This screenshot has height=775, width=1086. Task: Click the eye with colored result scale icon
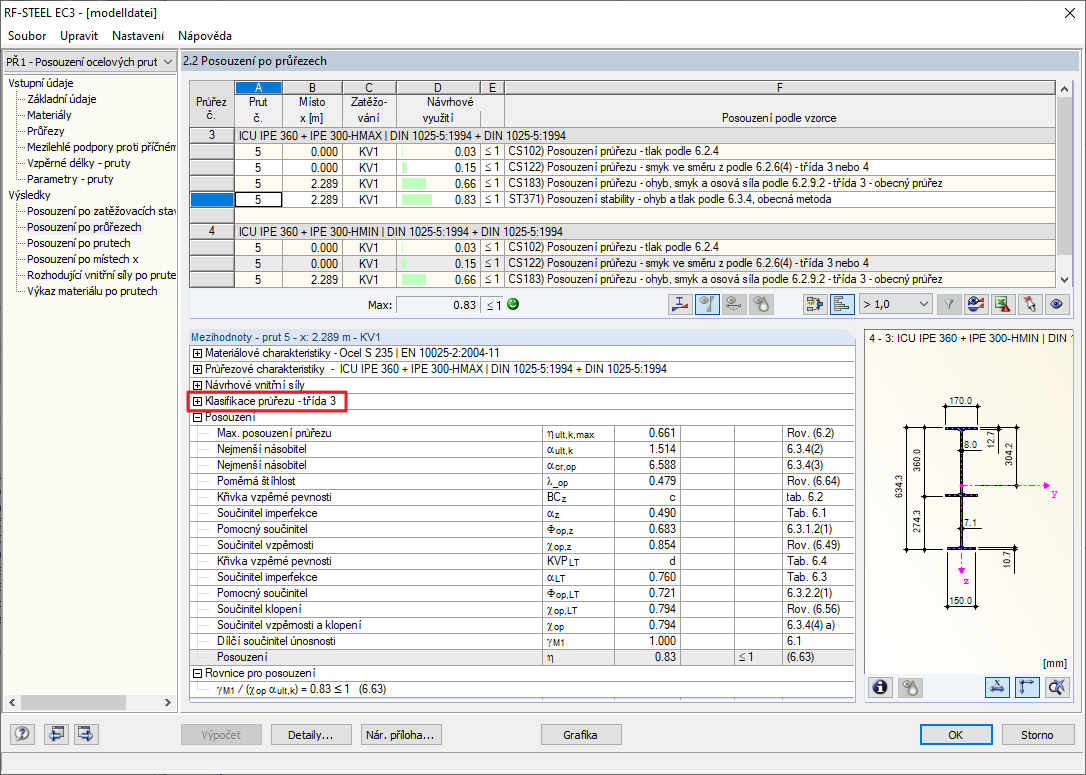(x=976, y=304)
